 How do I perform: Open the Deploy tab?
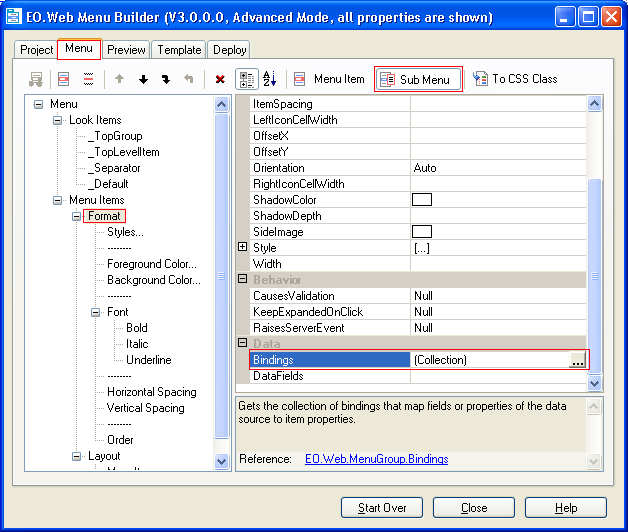[x=229, y=50]
